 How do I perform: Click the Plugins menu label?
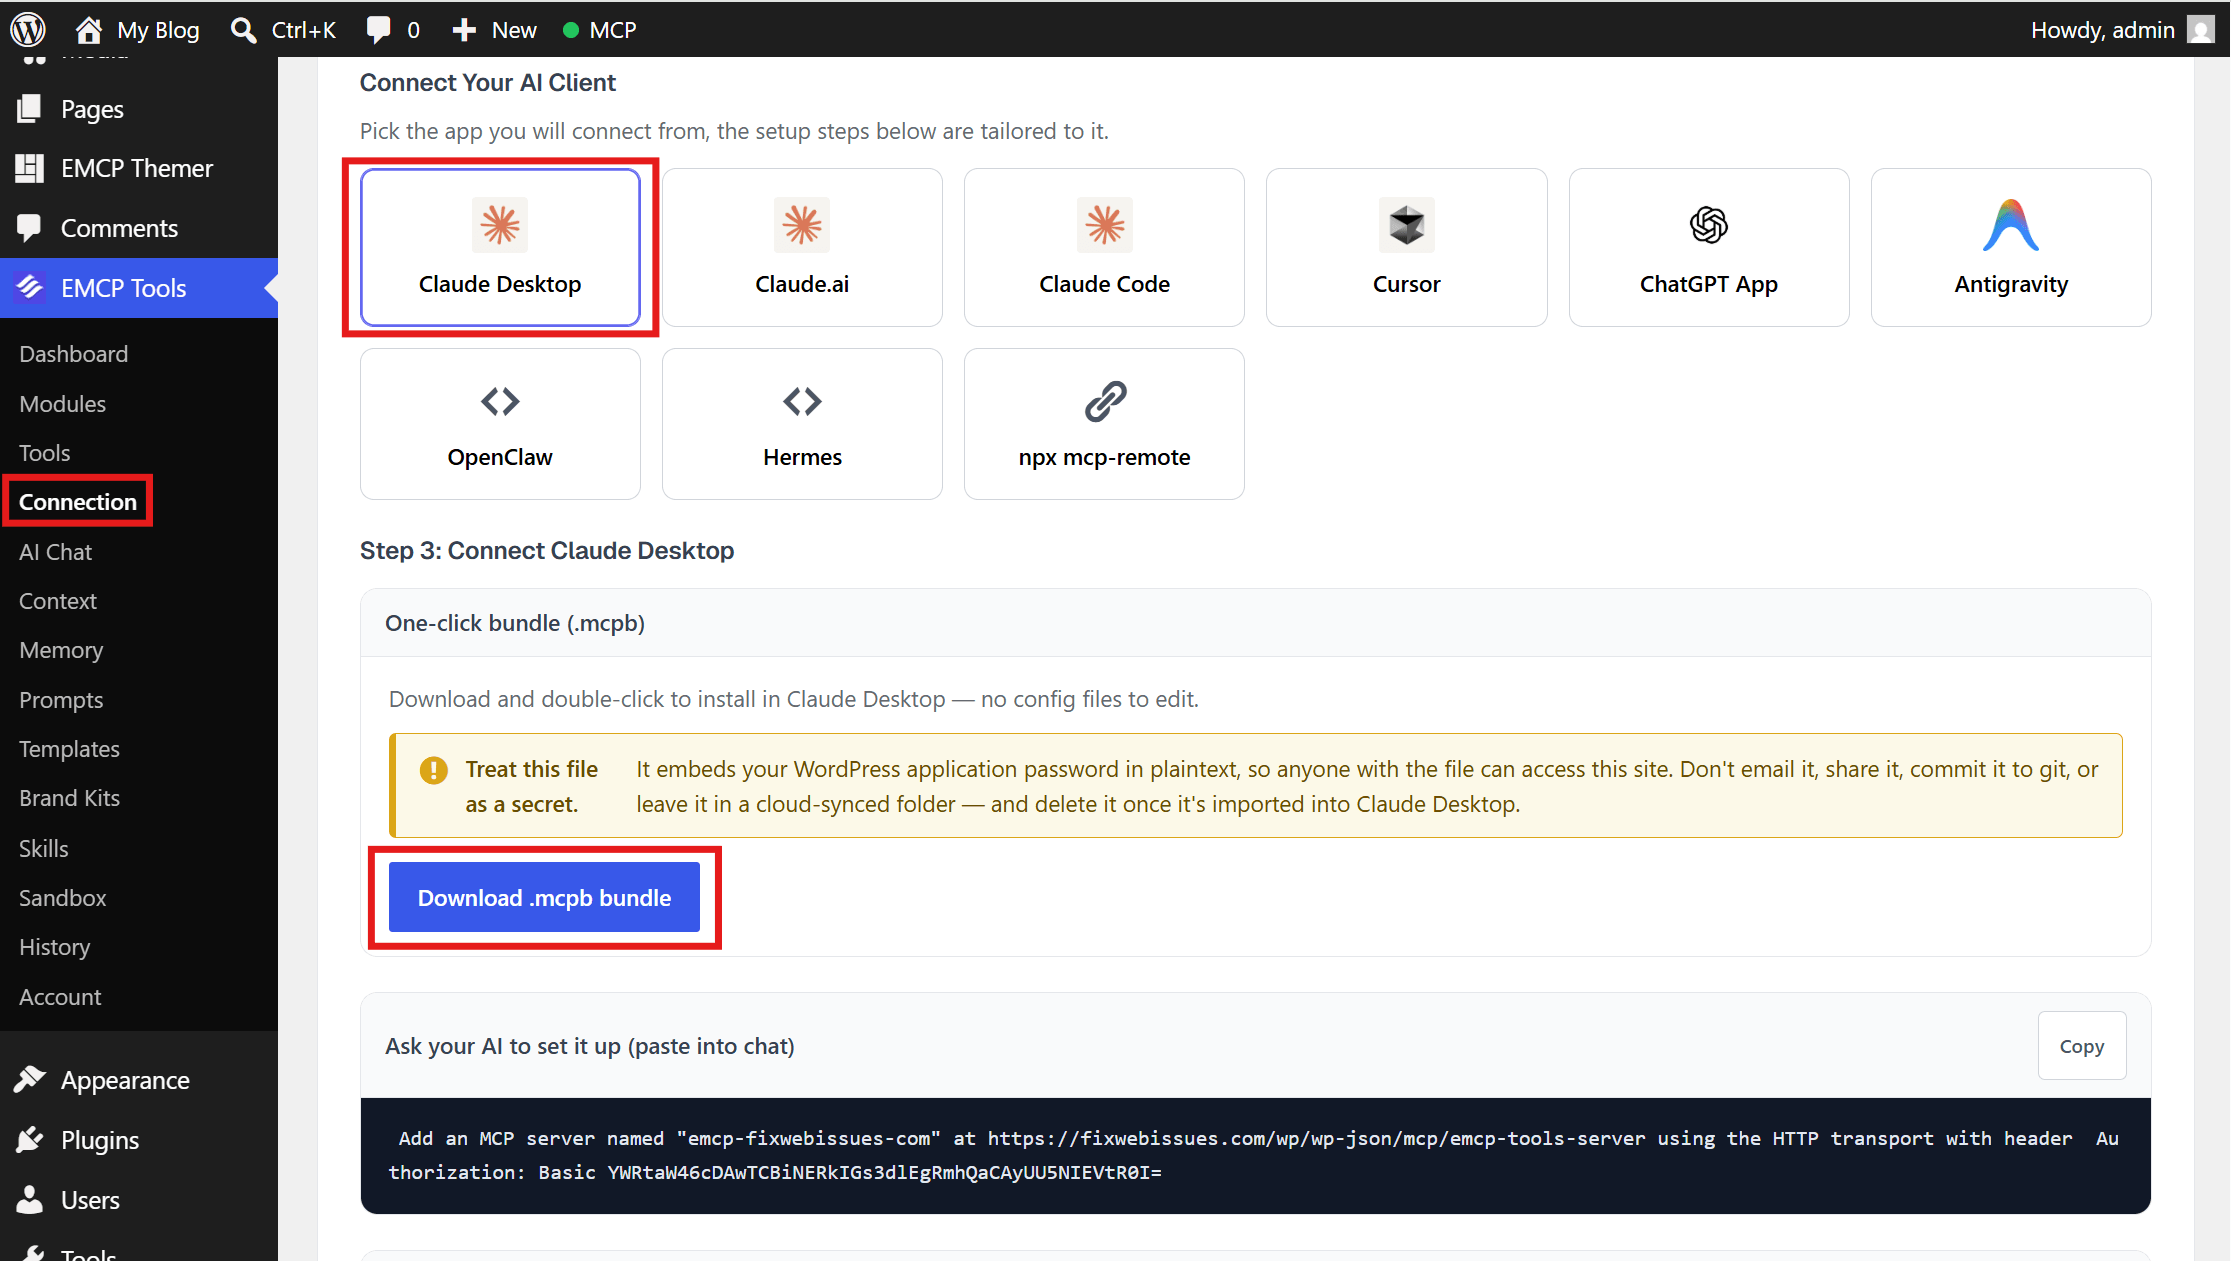tap(100, 1140)
